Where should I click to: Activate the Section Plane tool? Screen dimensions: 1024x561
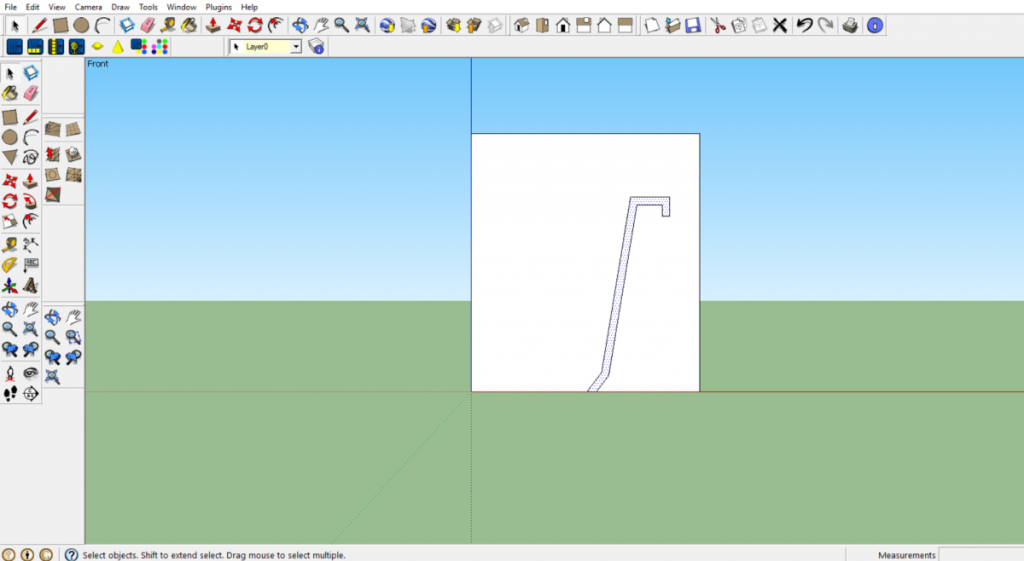pyautogui.click(x=30, y=394)
